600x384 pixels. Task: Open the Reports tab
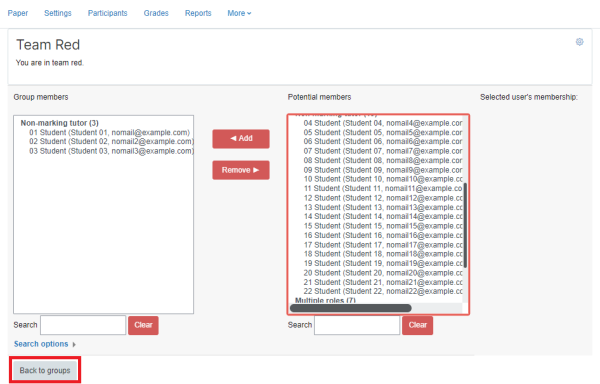click(x=198, y=13)
